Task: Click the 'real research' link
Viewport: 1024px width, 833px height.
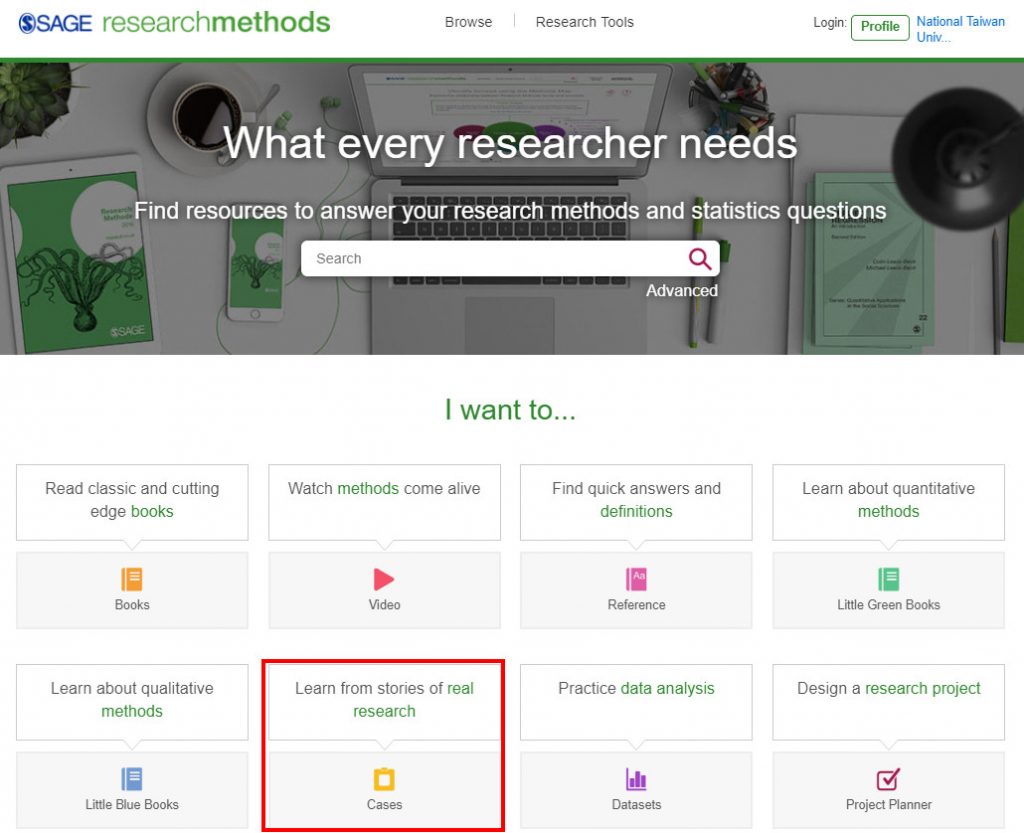Action: pos(413,699)
